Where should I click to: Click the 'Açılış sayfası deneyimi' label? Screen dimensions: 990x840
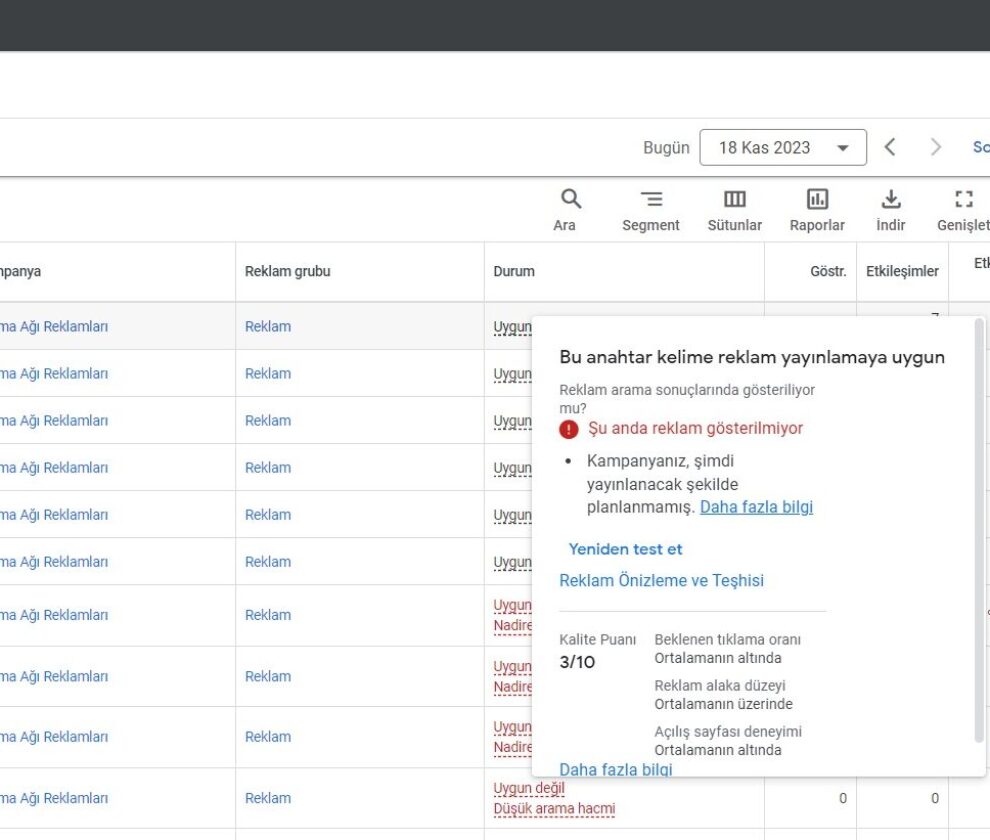click(x=728, y=732)
